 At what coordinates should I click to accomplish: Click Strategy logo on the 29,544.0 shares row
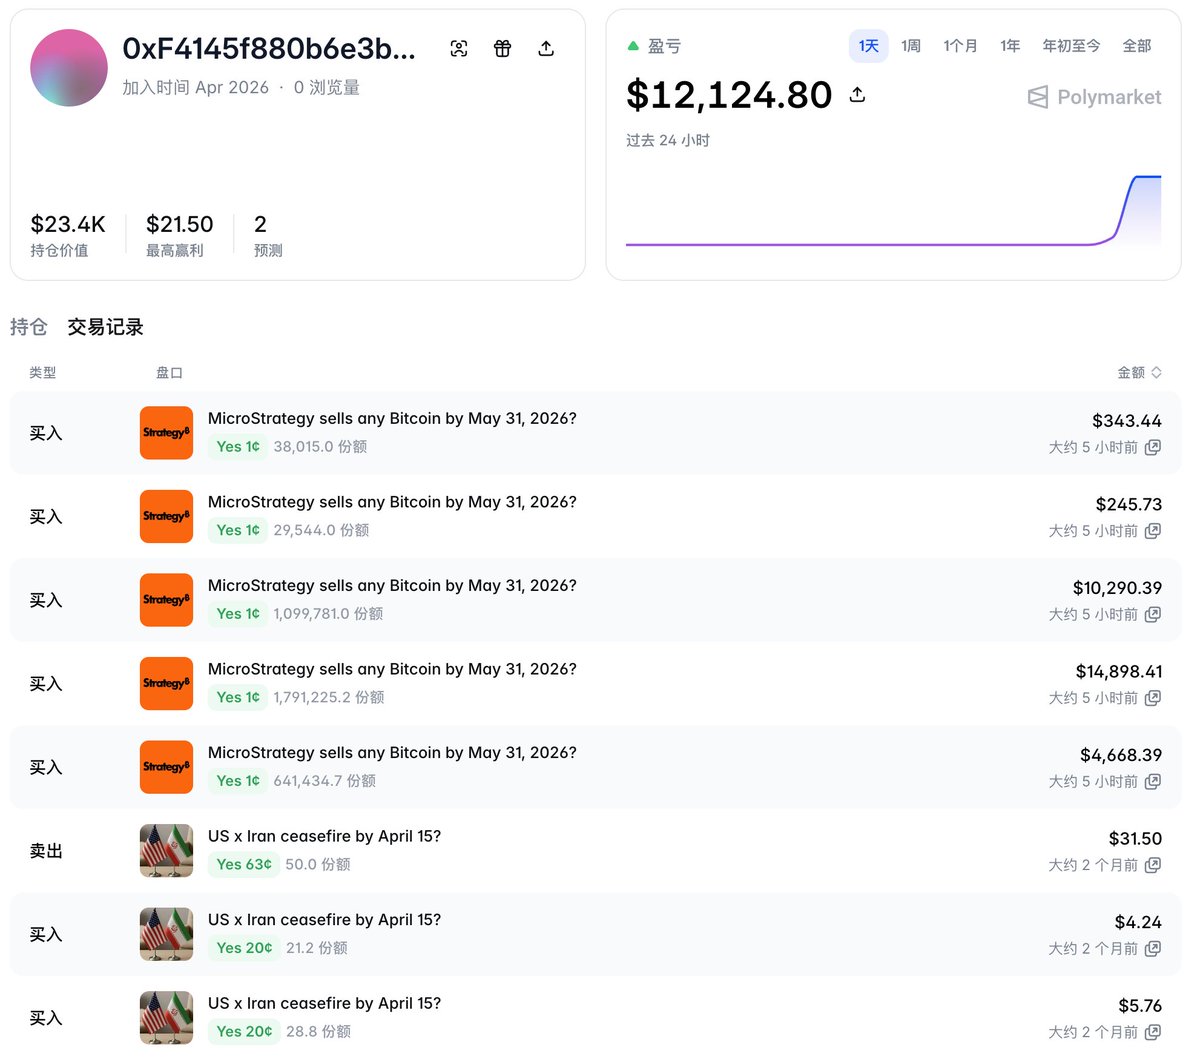coord(166,516)
